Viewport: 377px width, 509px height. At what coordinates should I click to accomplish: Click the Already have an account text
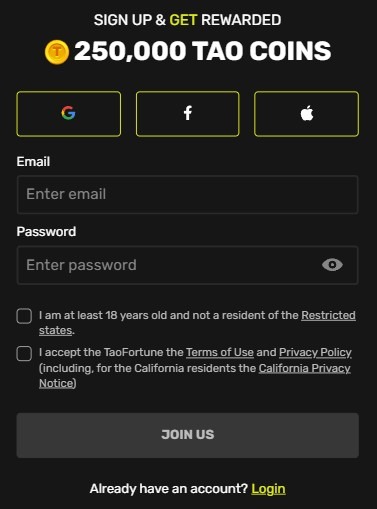[x=169, y=489]
